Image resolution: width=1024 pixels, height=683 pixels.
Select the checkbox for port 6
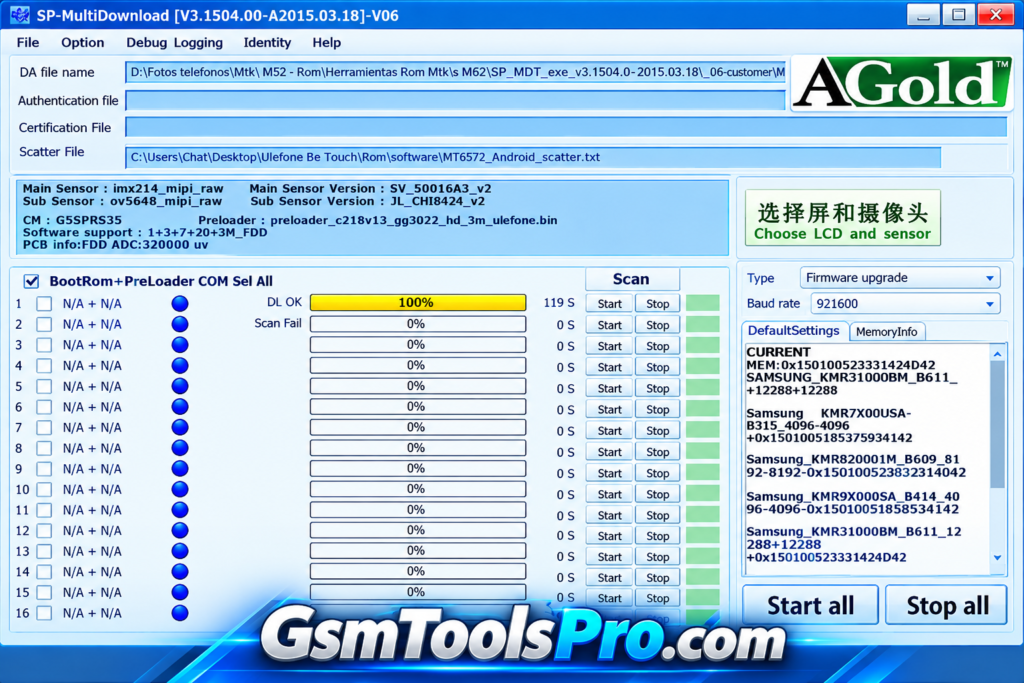[x=44, y=407]
